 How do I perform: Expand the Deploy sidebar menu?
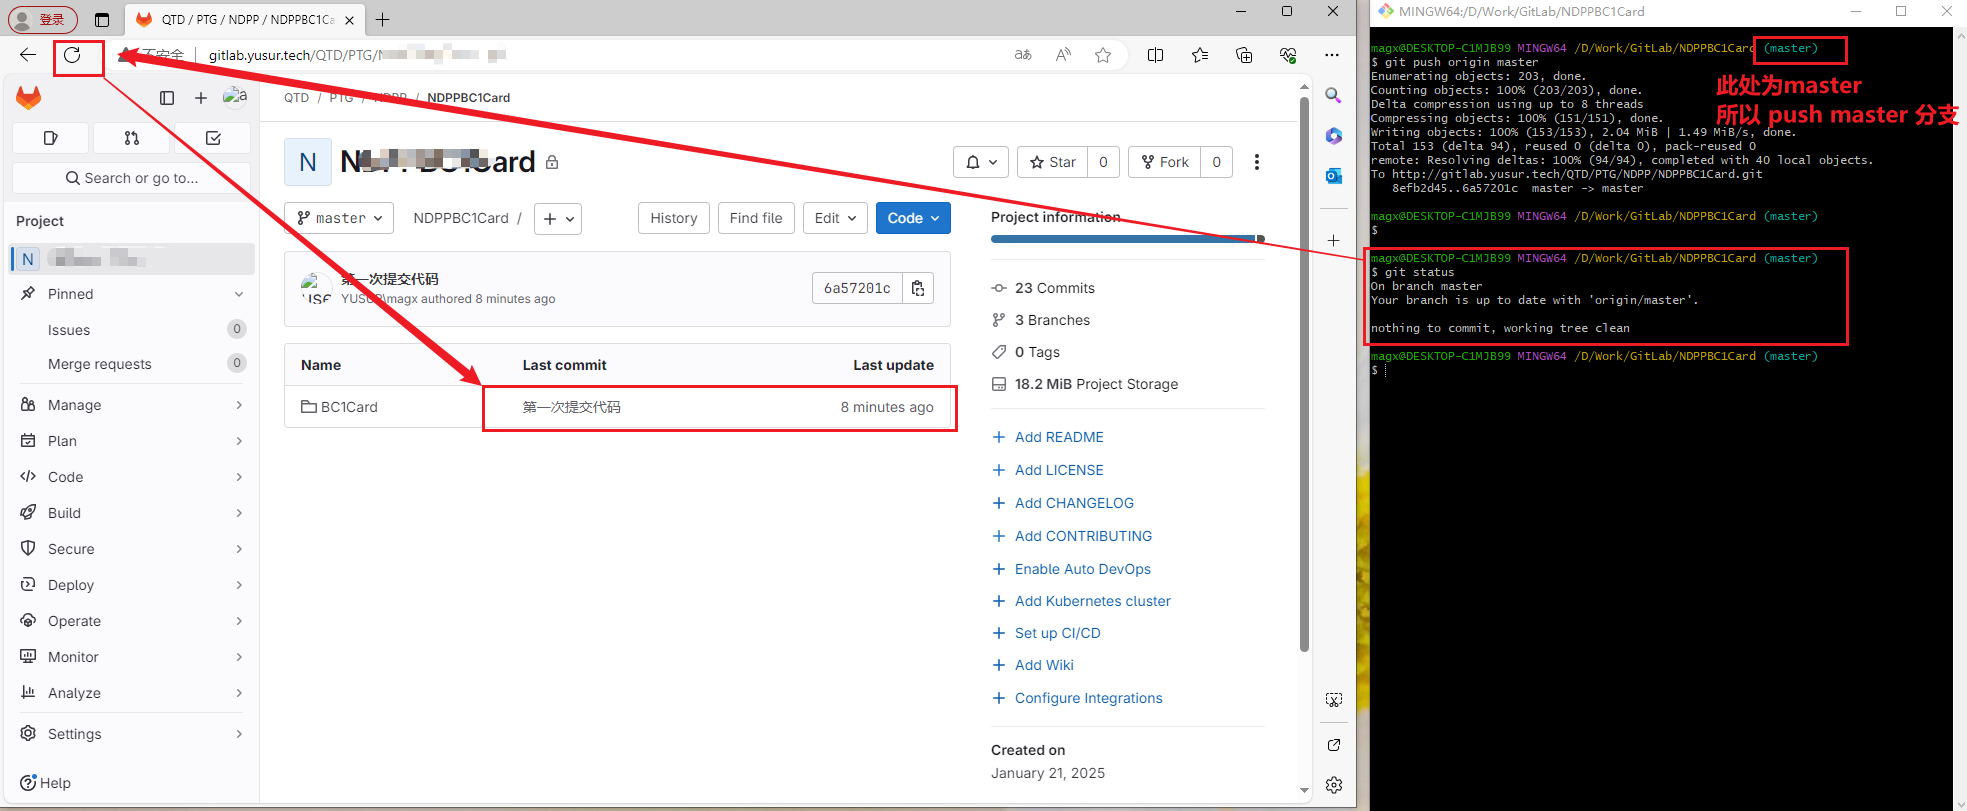[x=132, y=585]
